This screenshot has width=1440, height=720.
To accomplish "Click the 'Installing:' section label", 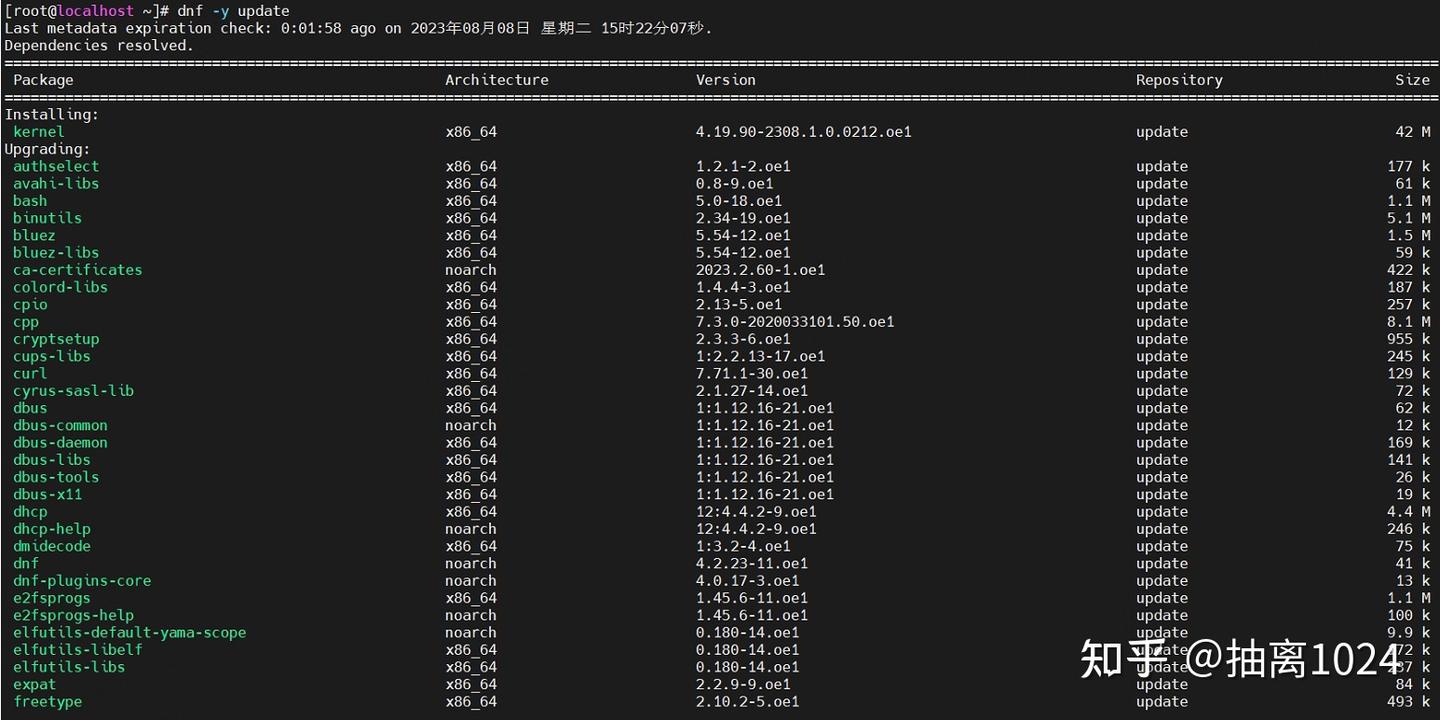I will (x=52, y=115).
